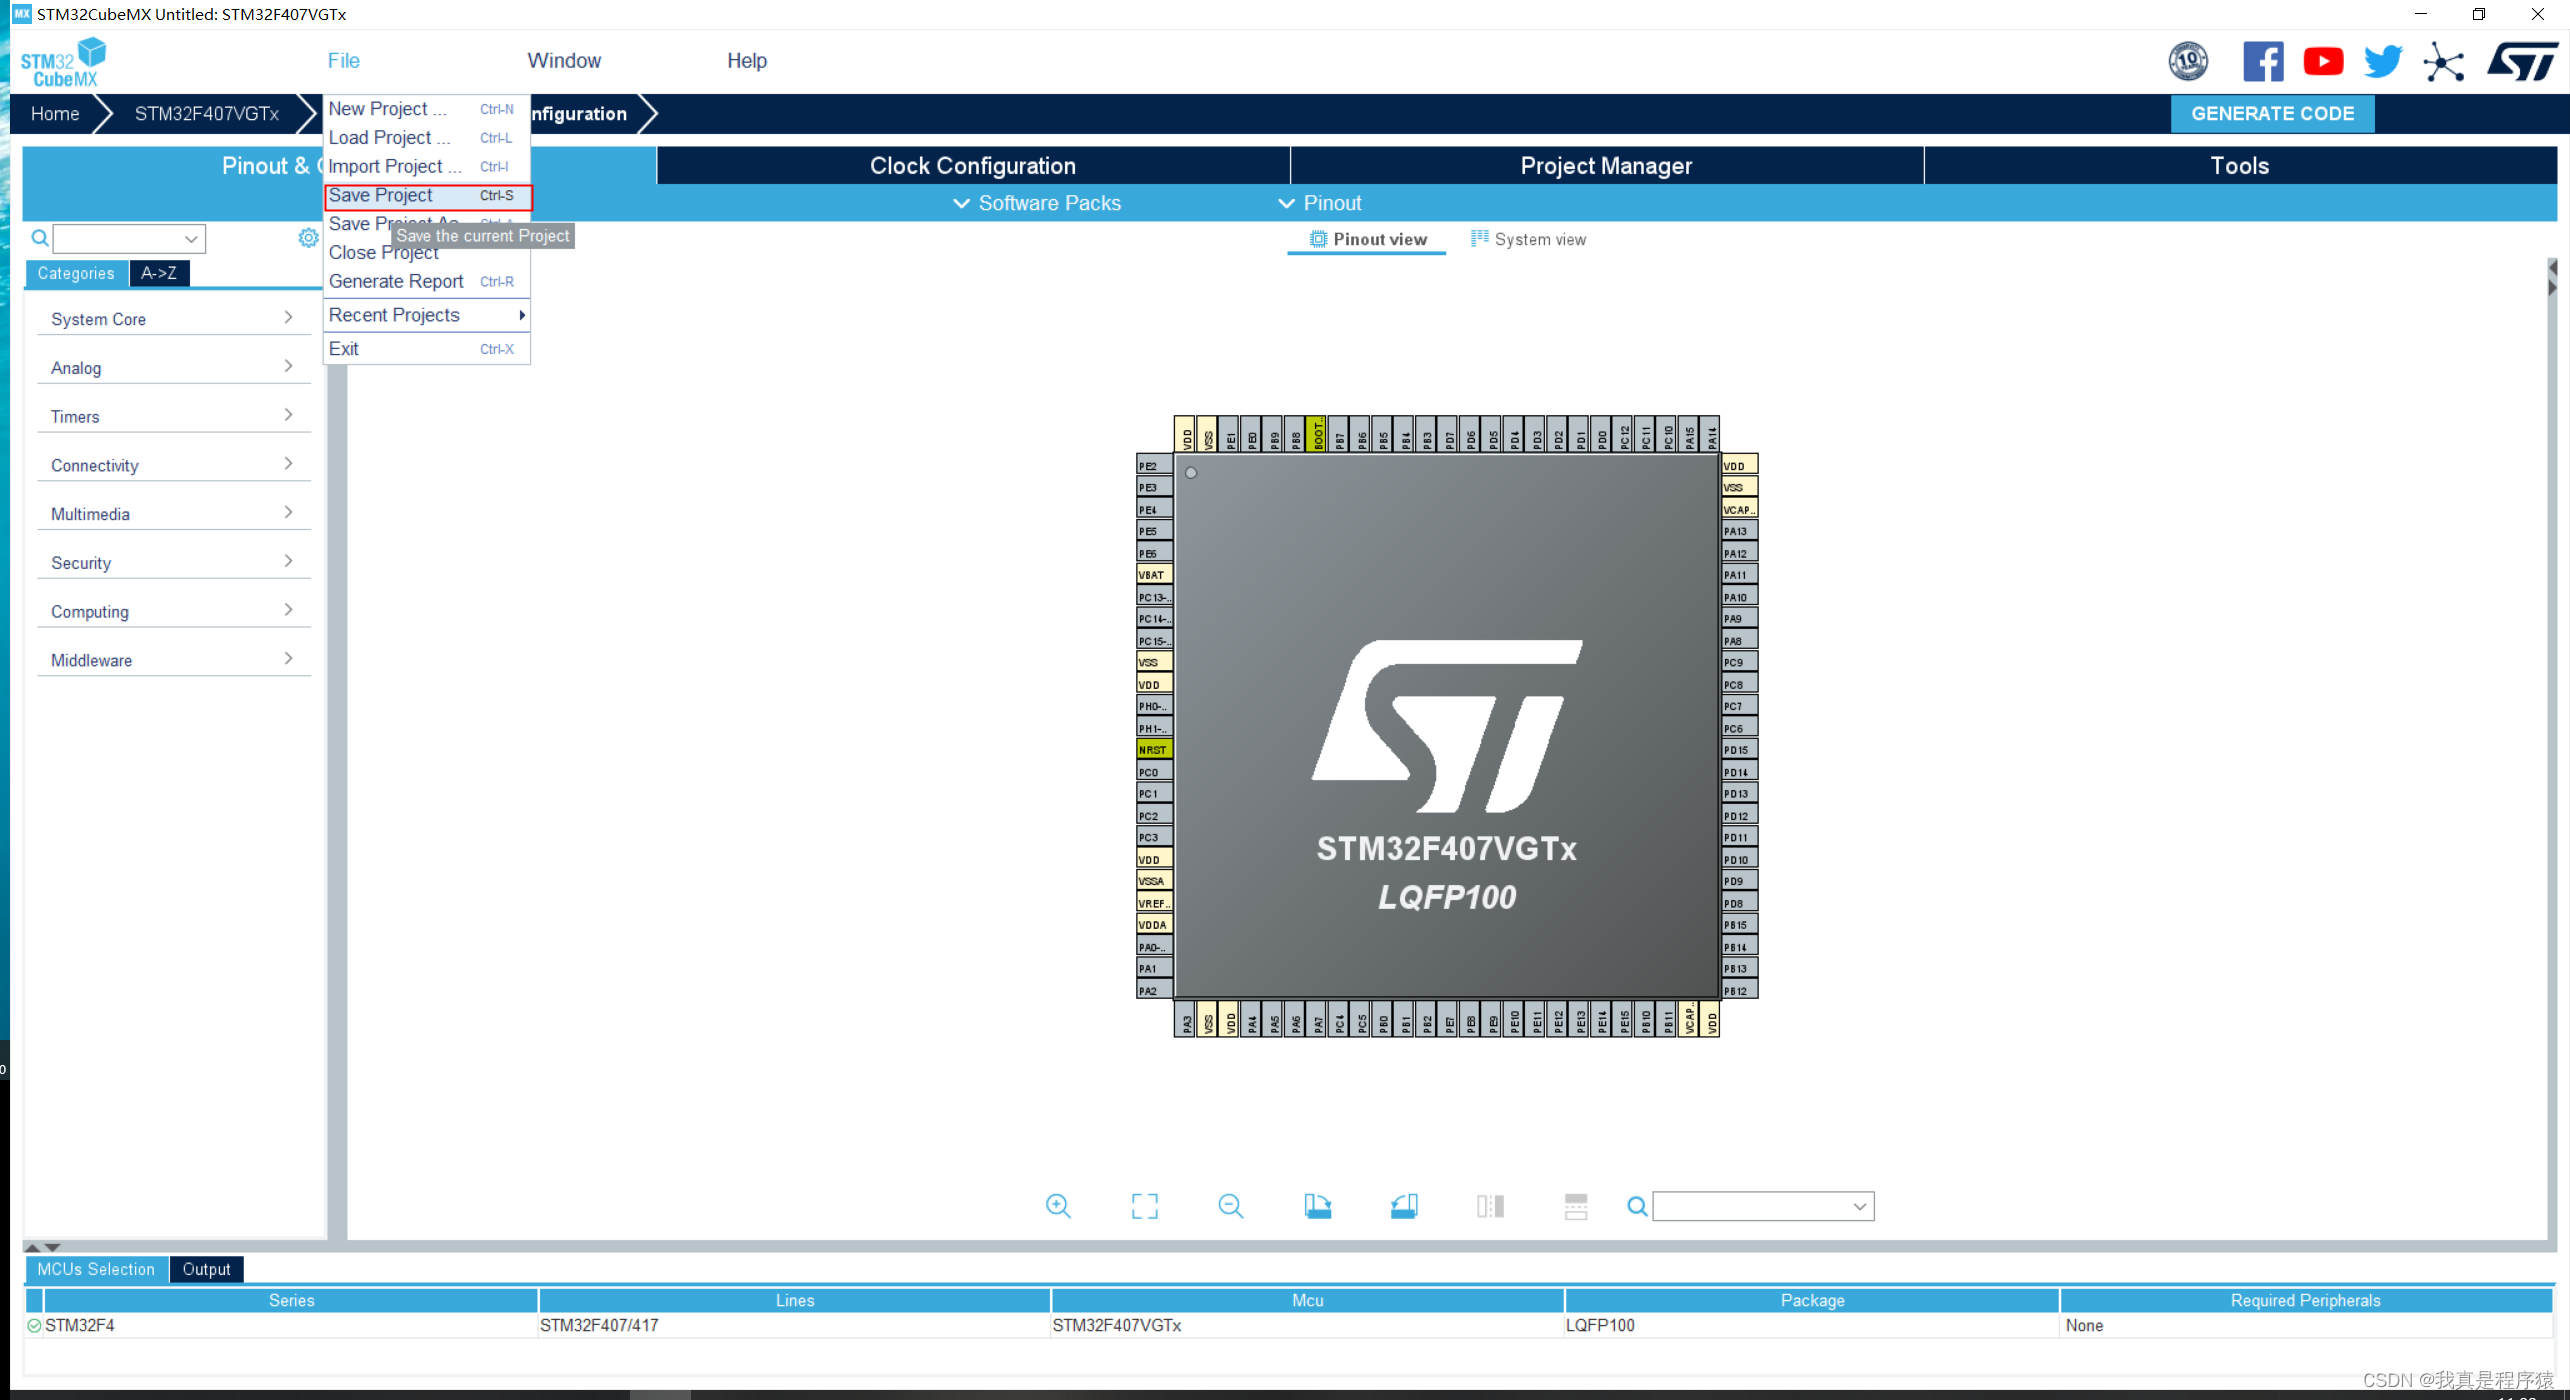This screenshot has height=1400, width=2570.
Task: Open the Pinout dropdown menu
Action: click(x=1320, y=203)
